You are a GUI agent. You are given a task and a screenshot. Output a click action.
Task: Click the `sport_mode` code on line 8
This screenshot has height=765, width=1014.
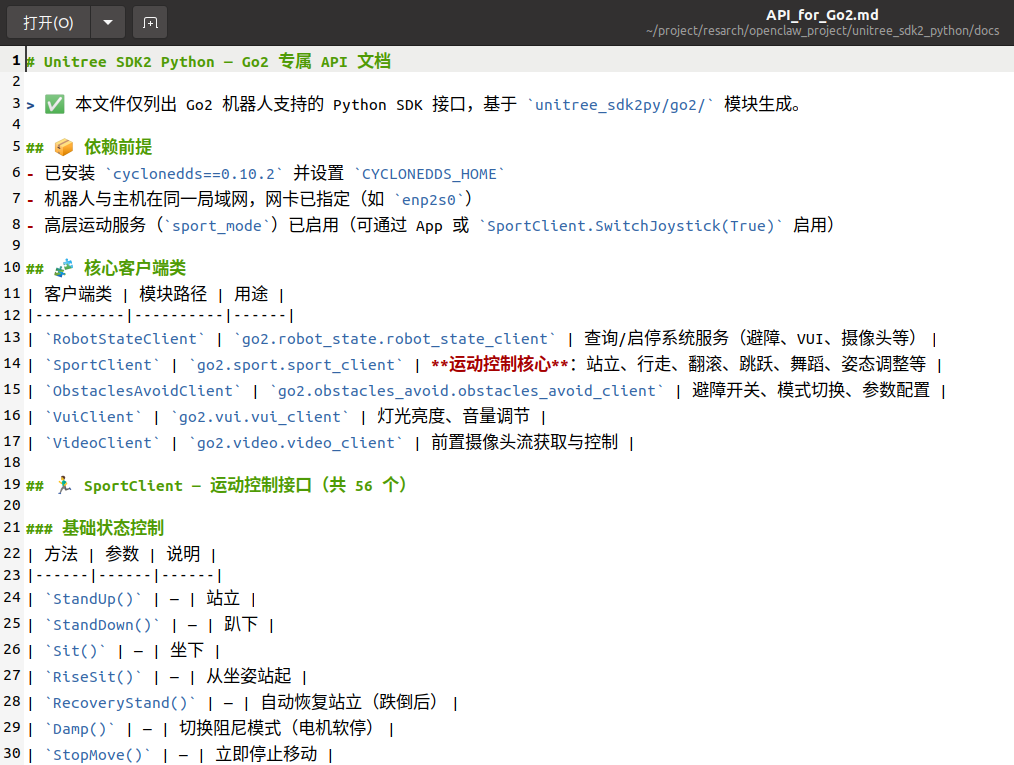pyautogui.click(x=217, y=226)
